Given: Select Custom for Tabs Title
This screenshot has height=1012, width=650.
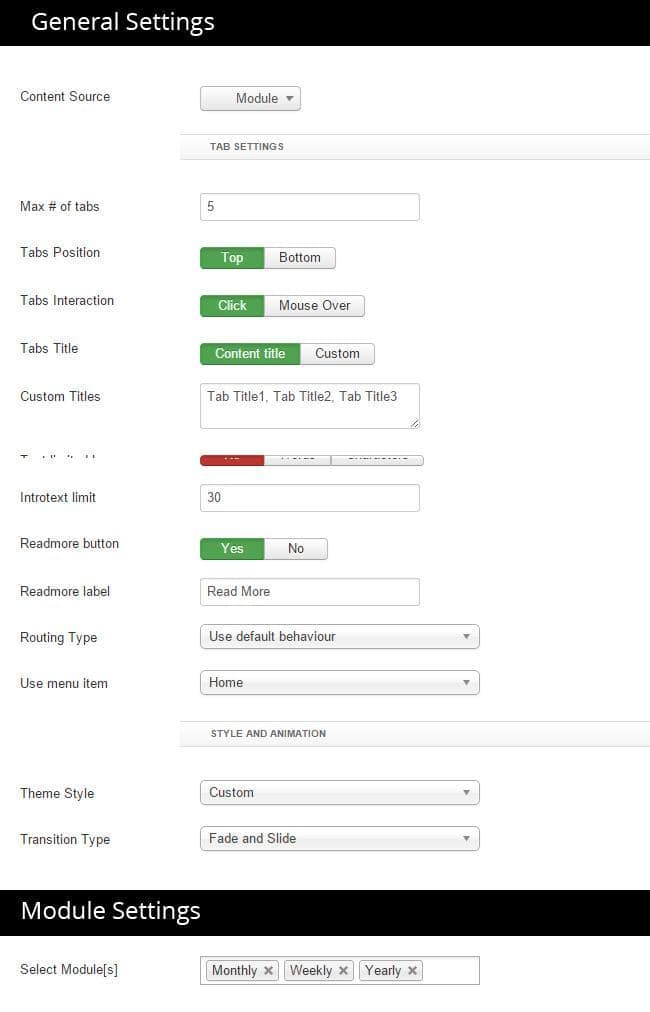Looking at the screenshot, I should tap(338, 353).
